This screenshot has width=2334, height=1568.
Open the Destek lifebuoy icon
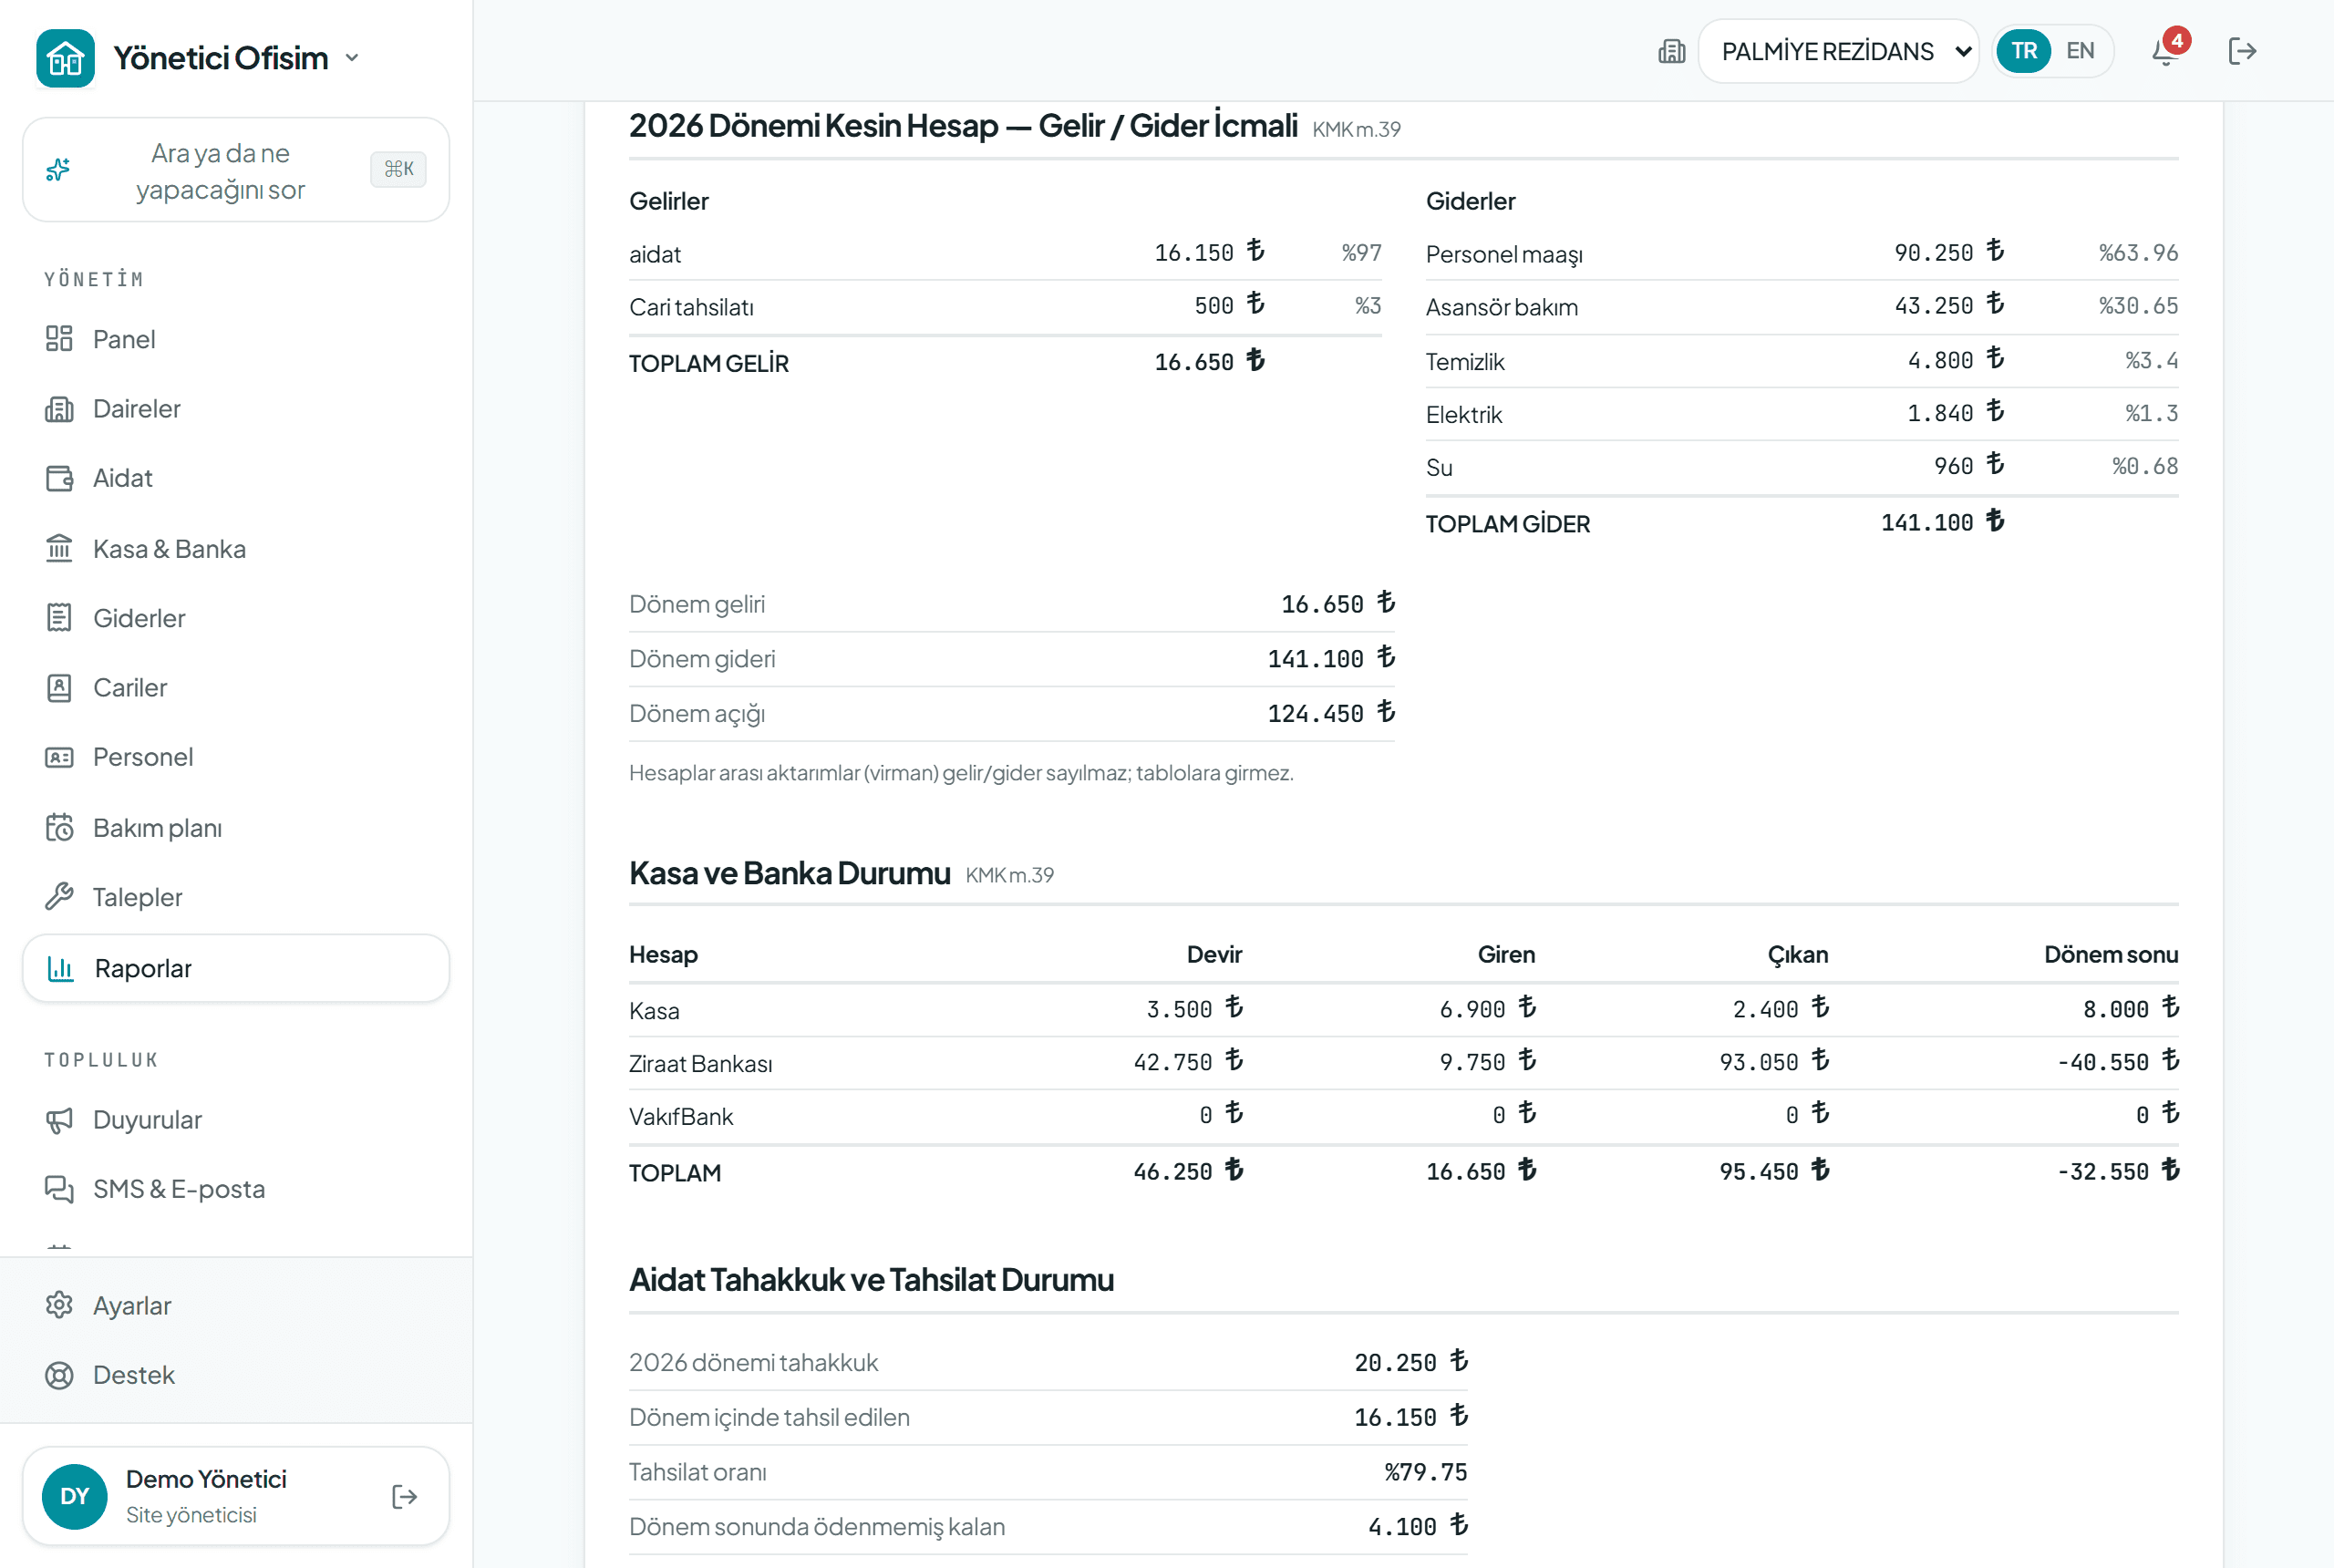(x=59, y=1376)
